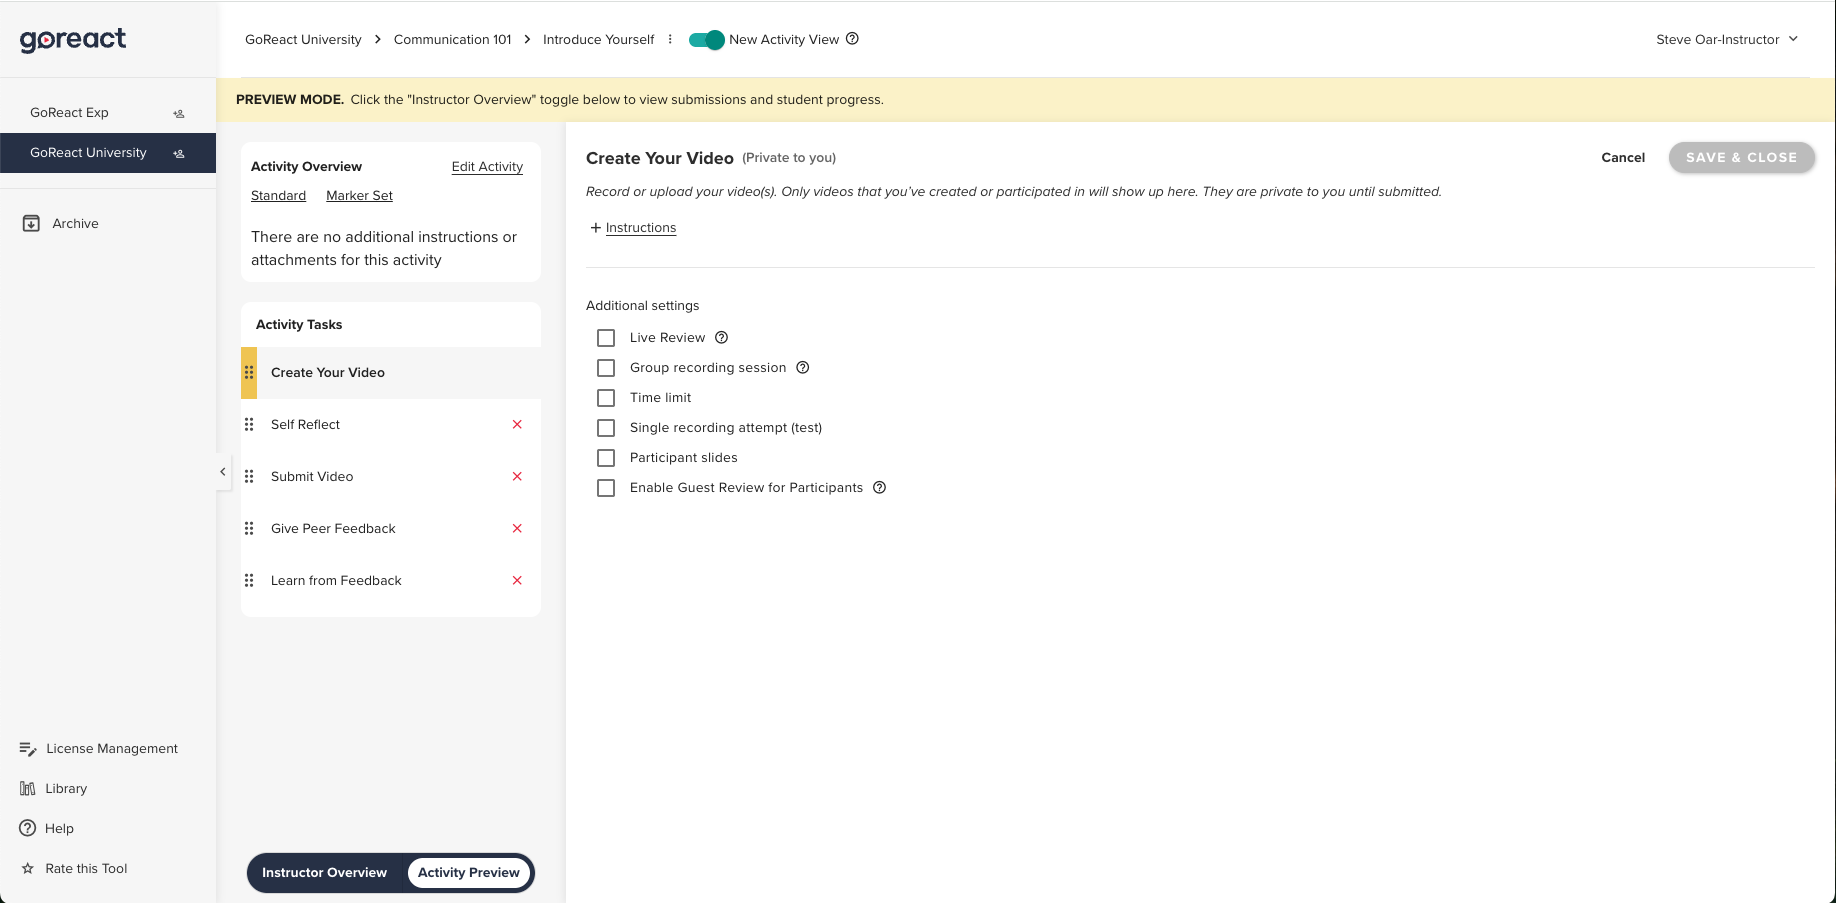Open the New Activity View help tooltip
The width and height of the screenshot is (1836, 903).
point(852,39)
